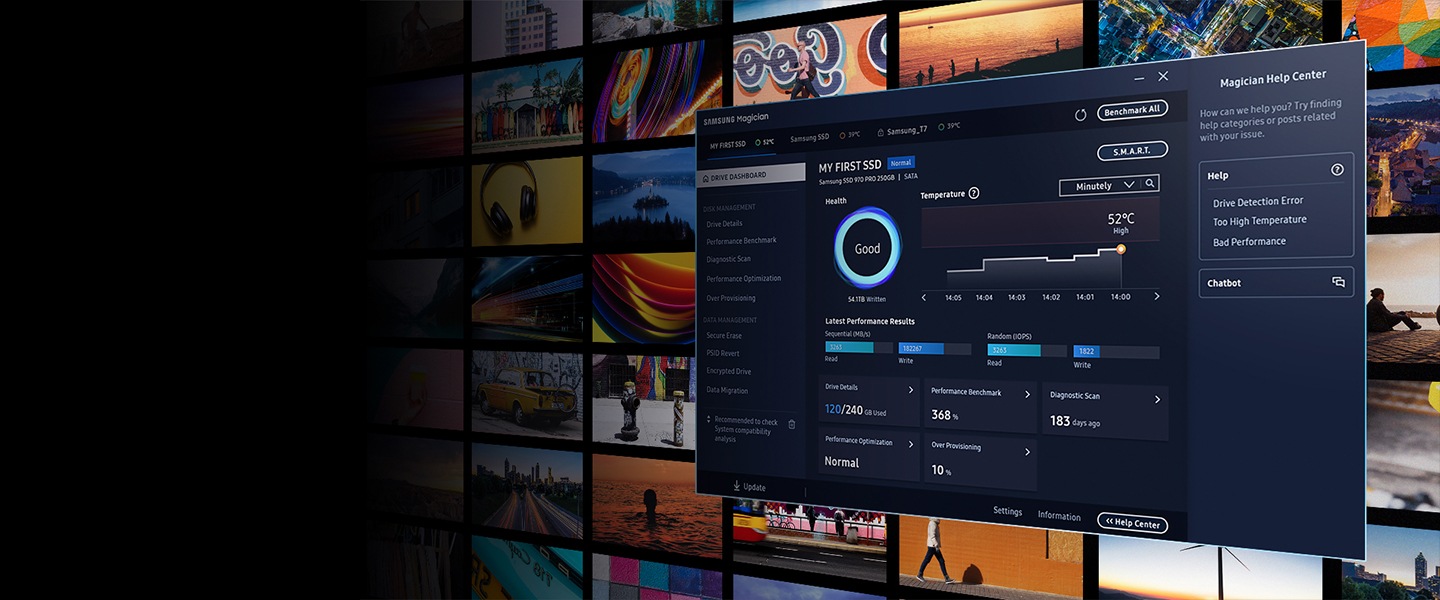The height and width of the screenshot is (600, 1440).
Task: Click the download arrow icon beside Update
Action: pos(737,486)
